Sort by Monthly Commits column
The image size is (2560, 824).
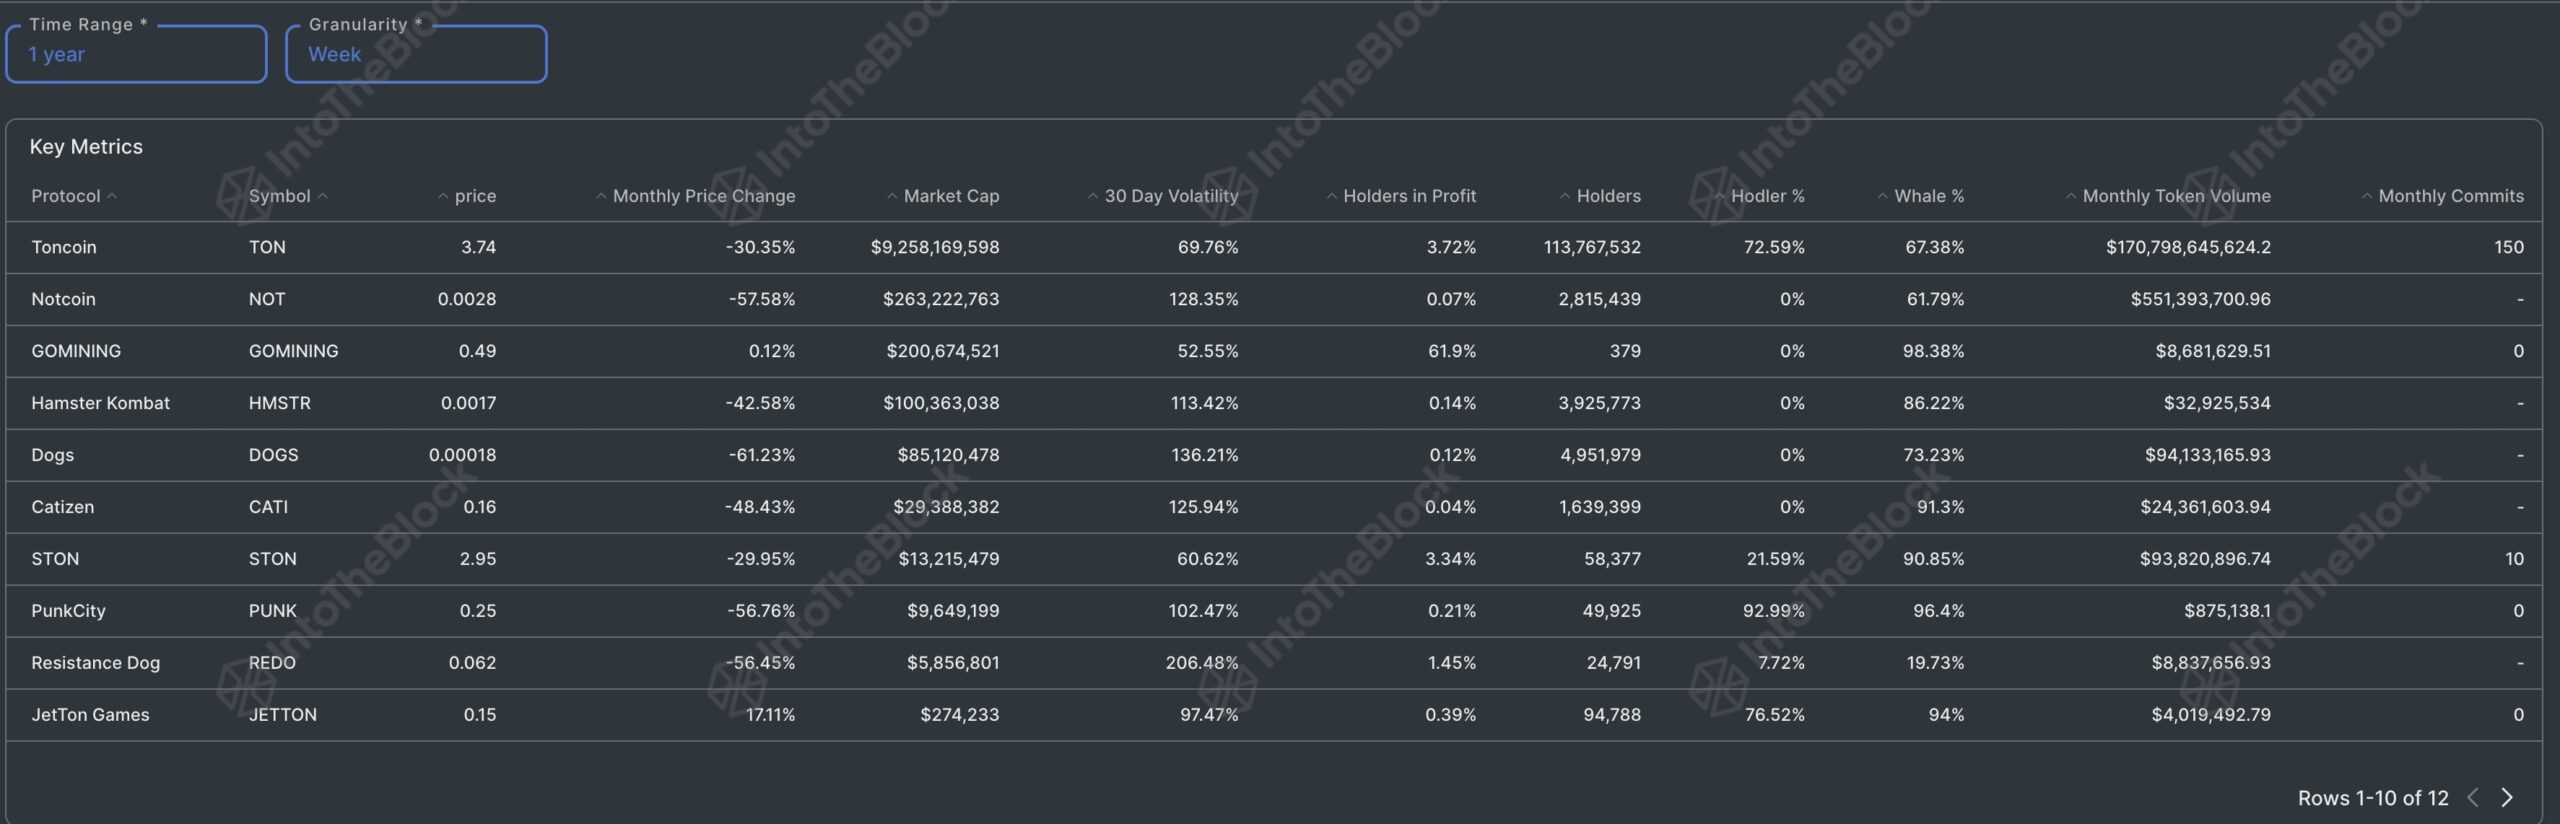click(x=2450, y=196)
